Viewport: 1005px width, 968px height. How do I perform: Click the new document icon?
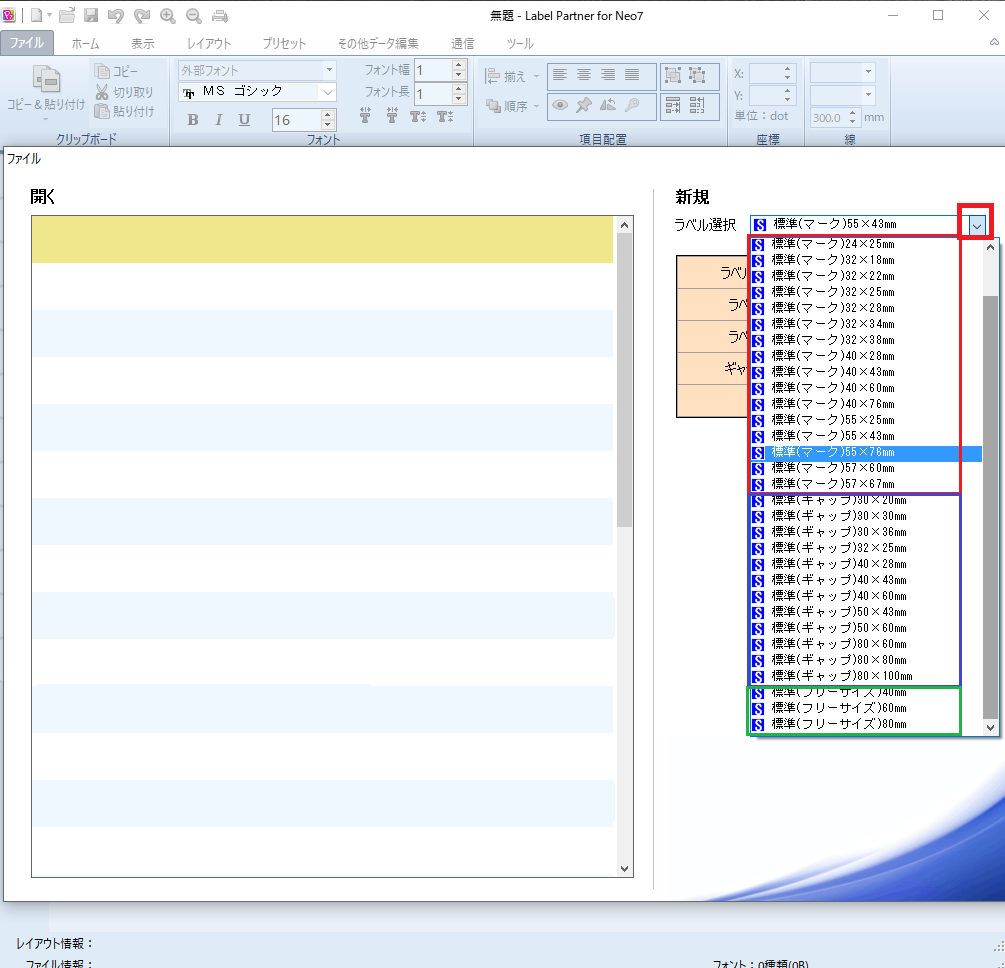click(36, 15)
